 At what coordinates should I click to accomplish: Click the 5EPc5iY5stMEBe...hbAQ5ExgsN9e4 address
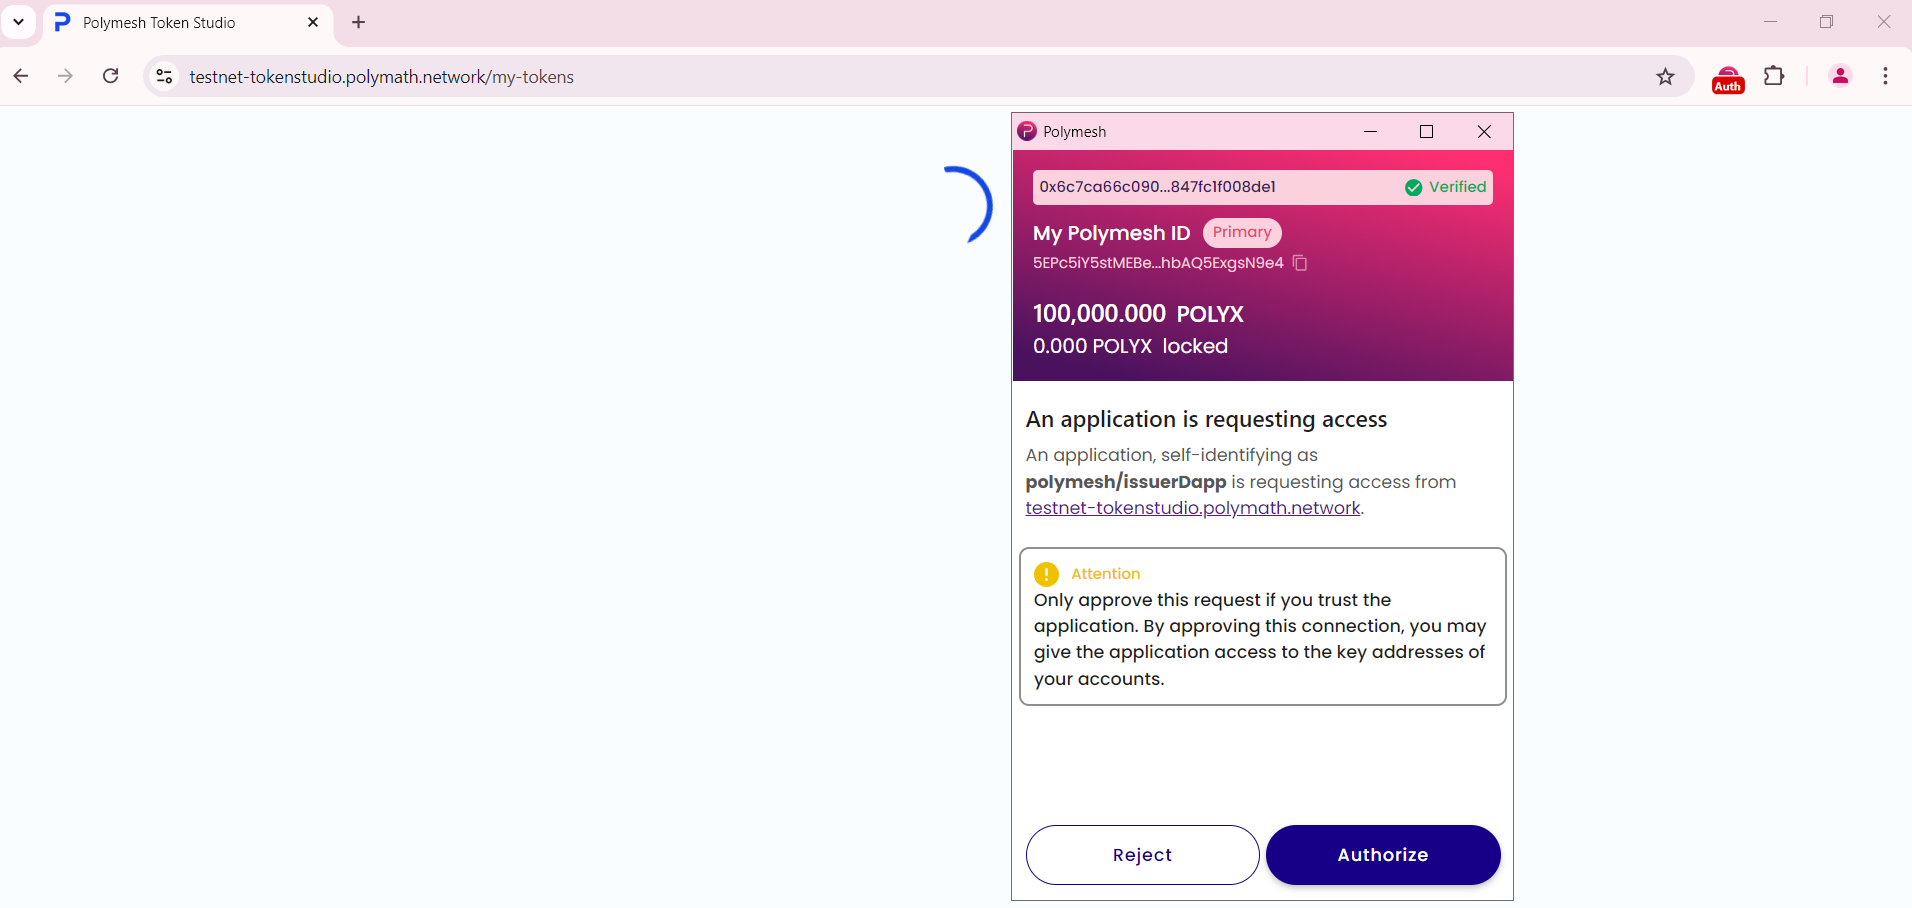pos(1158,263)
